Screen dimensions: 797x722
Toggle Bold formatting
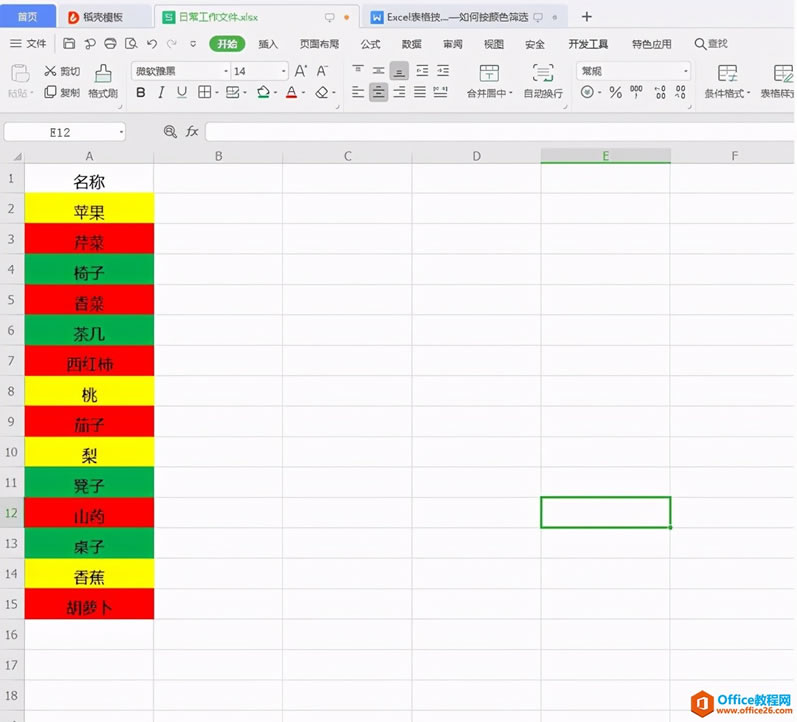click(141, 93)
